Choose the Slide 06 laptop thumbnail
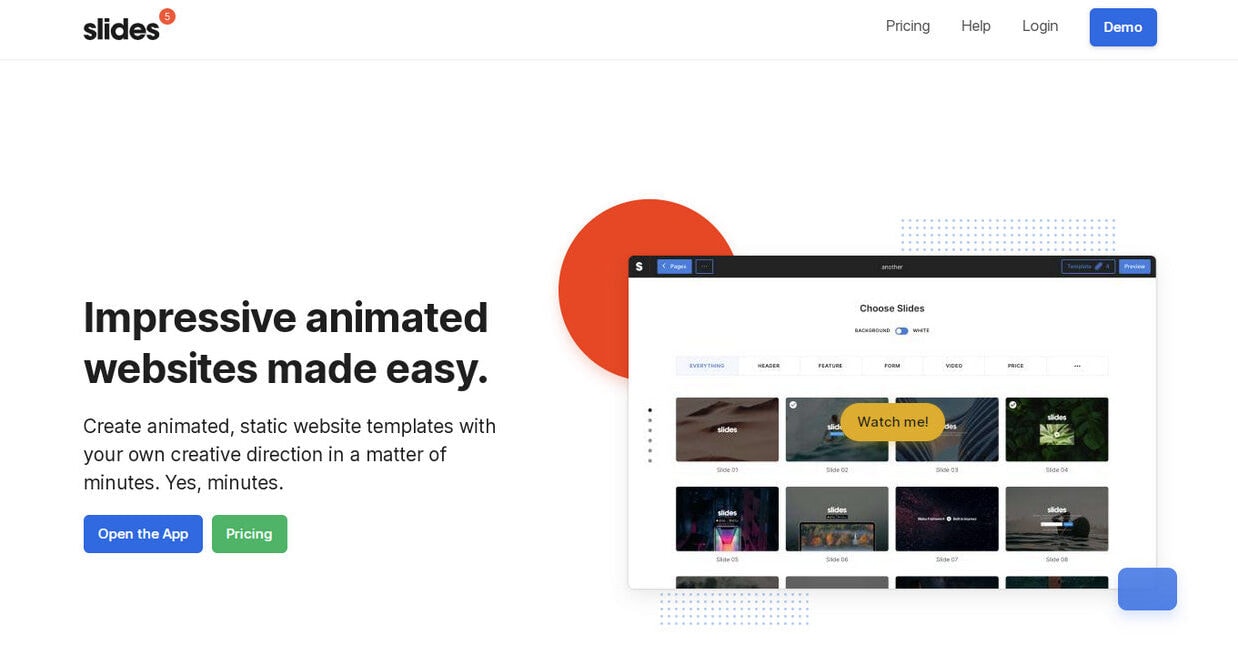 [x=837, y=519]
